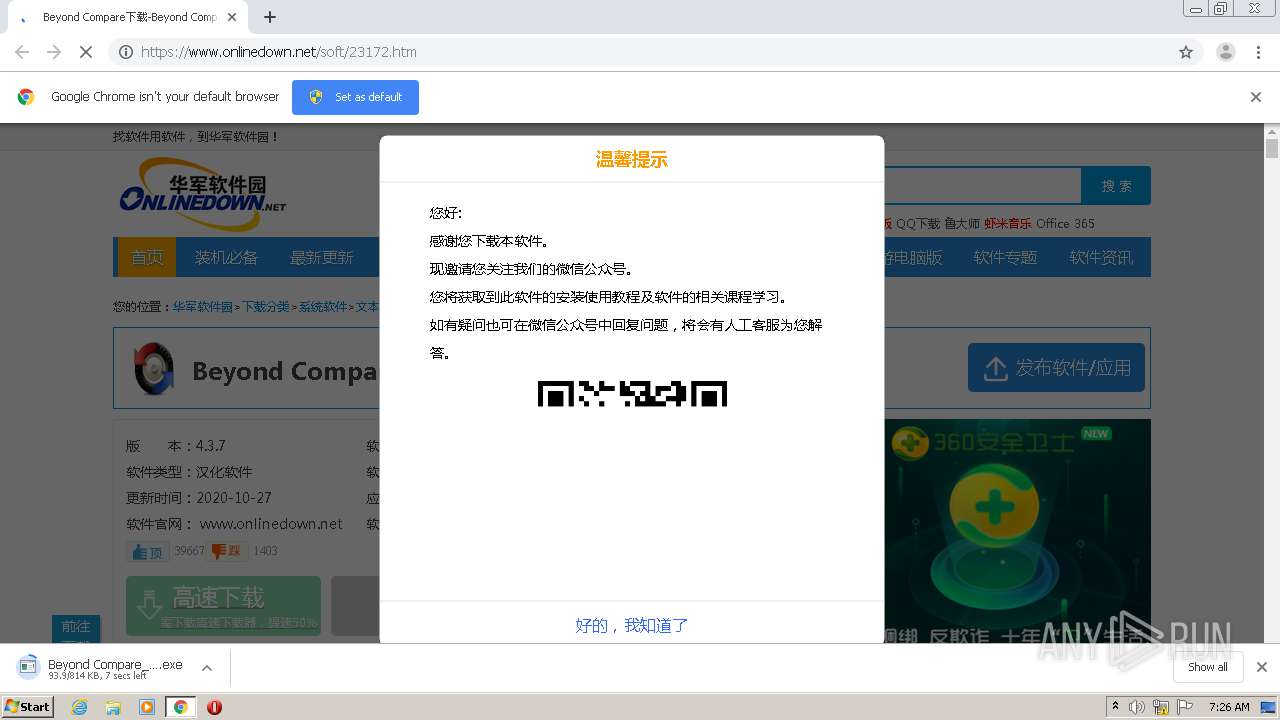Open the media player taskbar icon

coord(147,707)
